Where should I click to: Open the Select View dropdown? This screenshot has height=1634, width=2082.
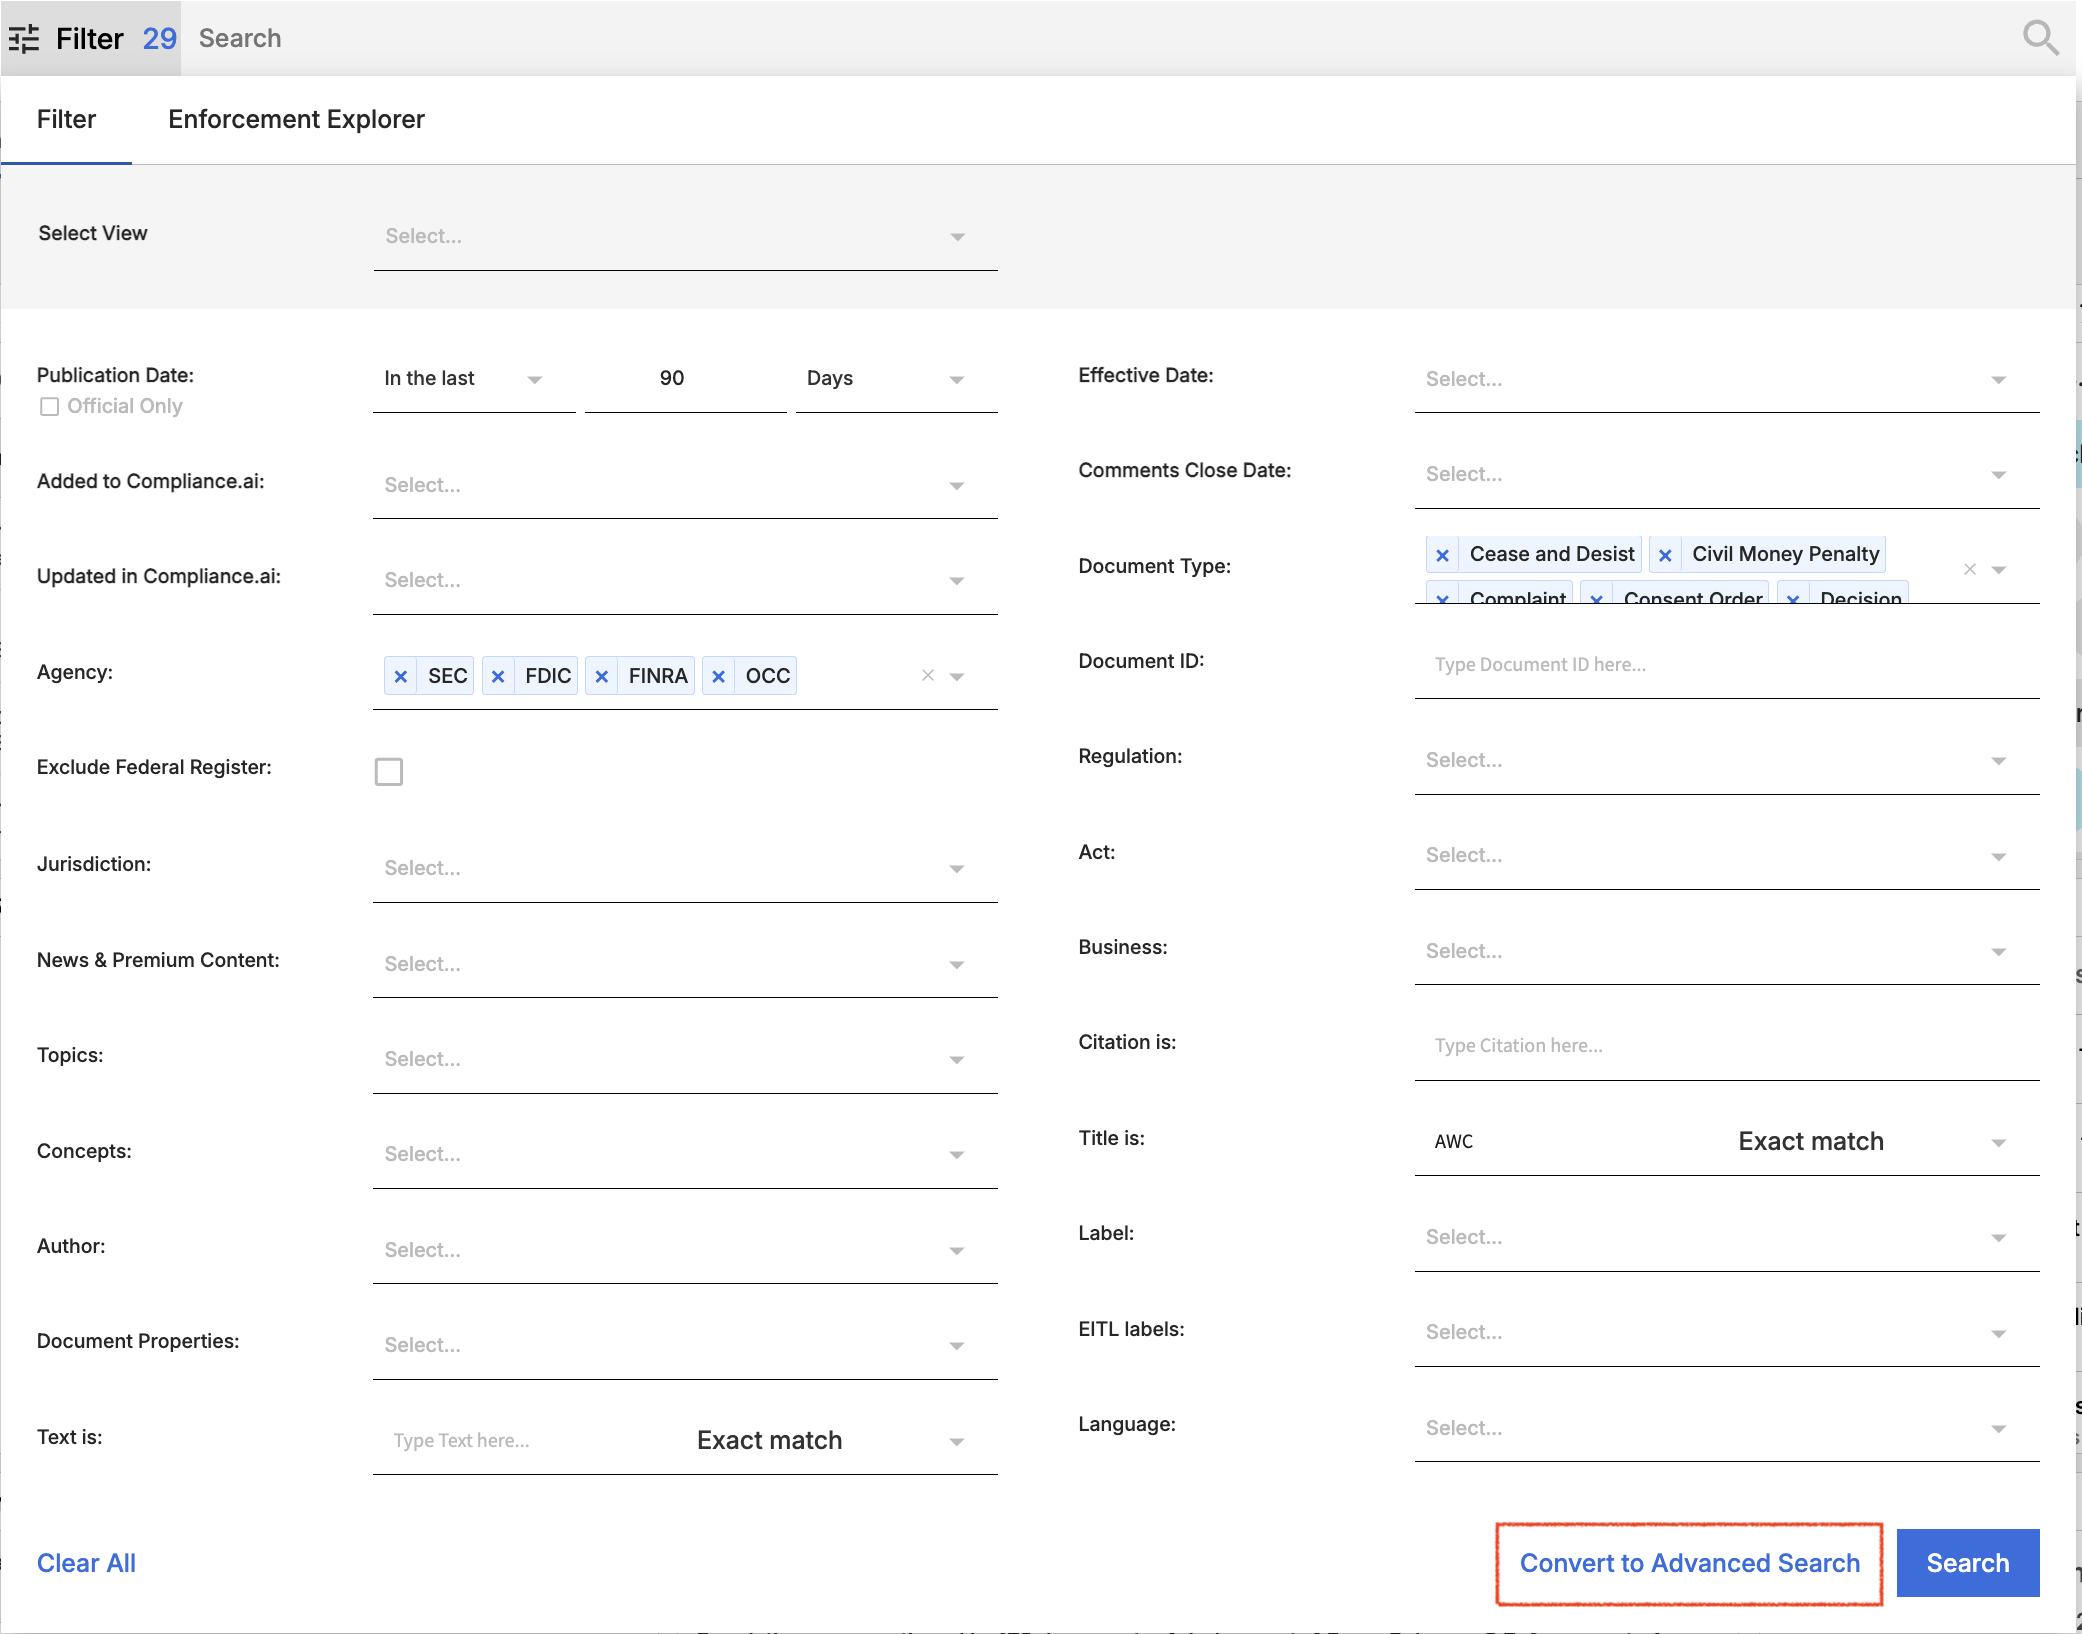pyautogui.click(x=685, y=237)
